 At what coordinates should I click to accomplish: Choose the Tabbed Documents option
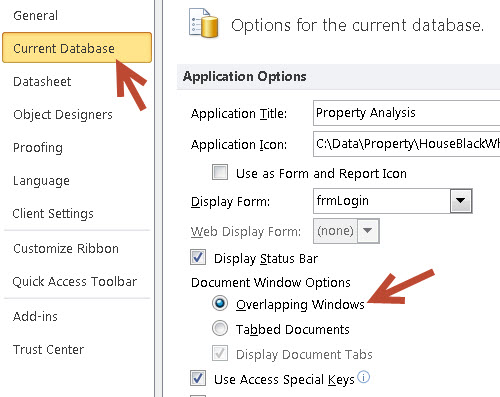tap(220, 328)
